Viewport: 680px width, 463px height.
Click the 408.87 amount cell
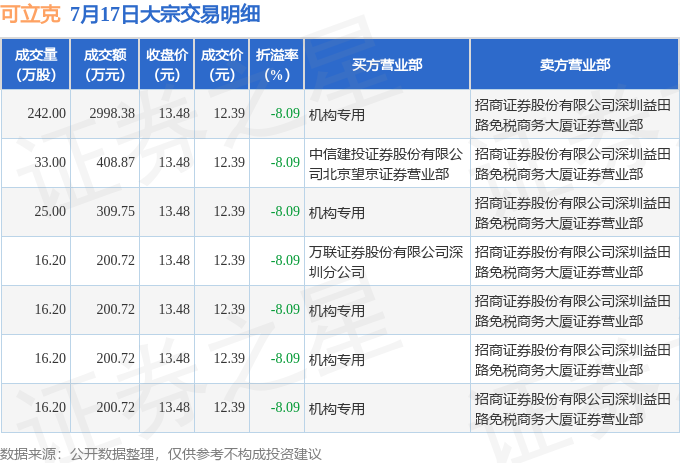click(115, 163)
